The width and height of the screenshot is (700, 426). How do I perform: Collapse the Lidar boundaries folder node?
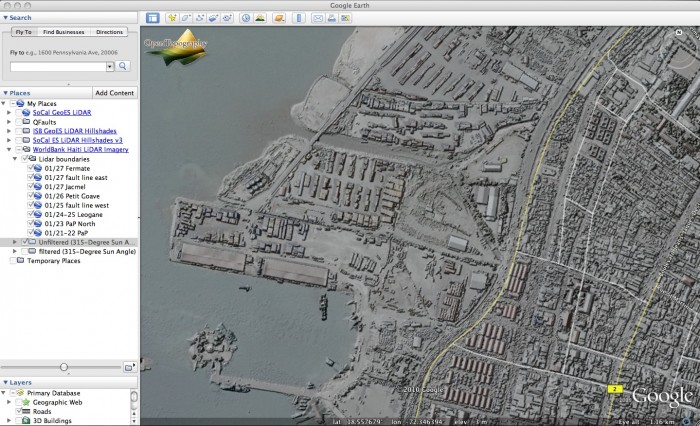[15, 159]
